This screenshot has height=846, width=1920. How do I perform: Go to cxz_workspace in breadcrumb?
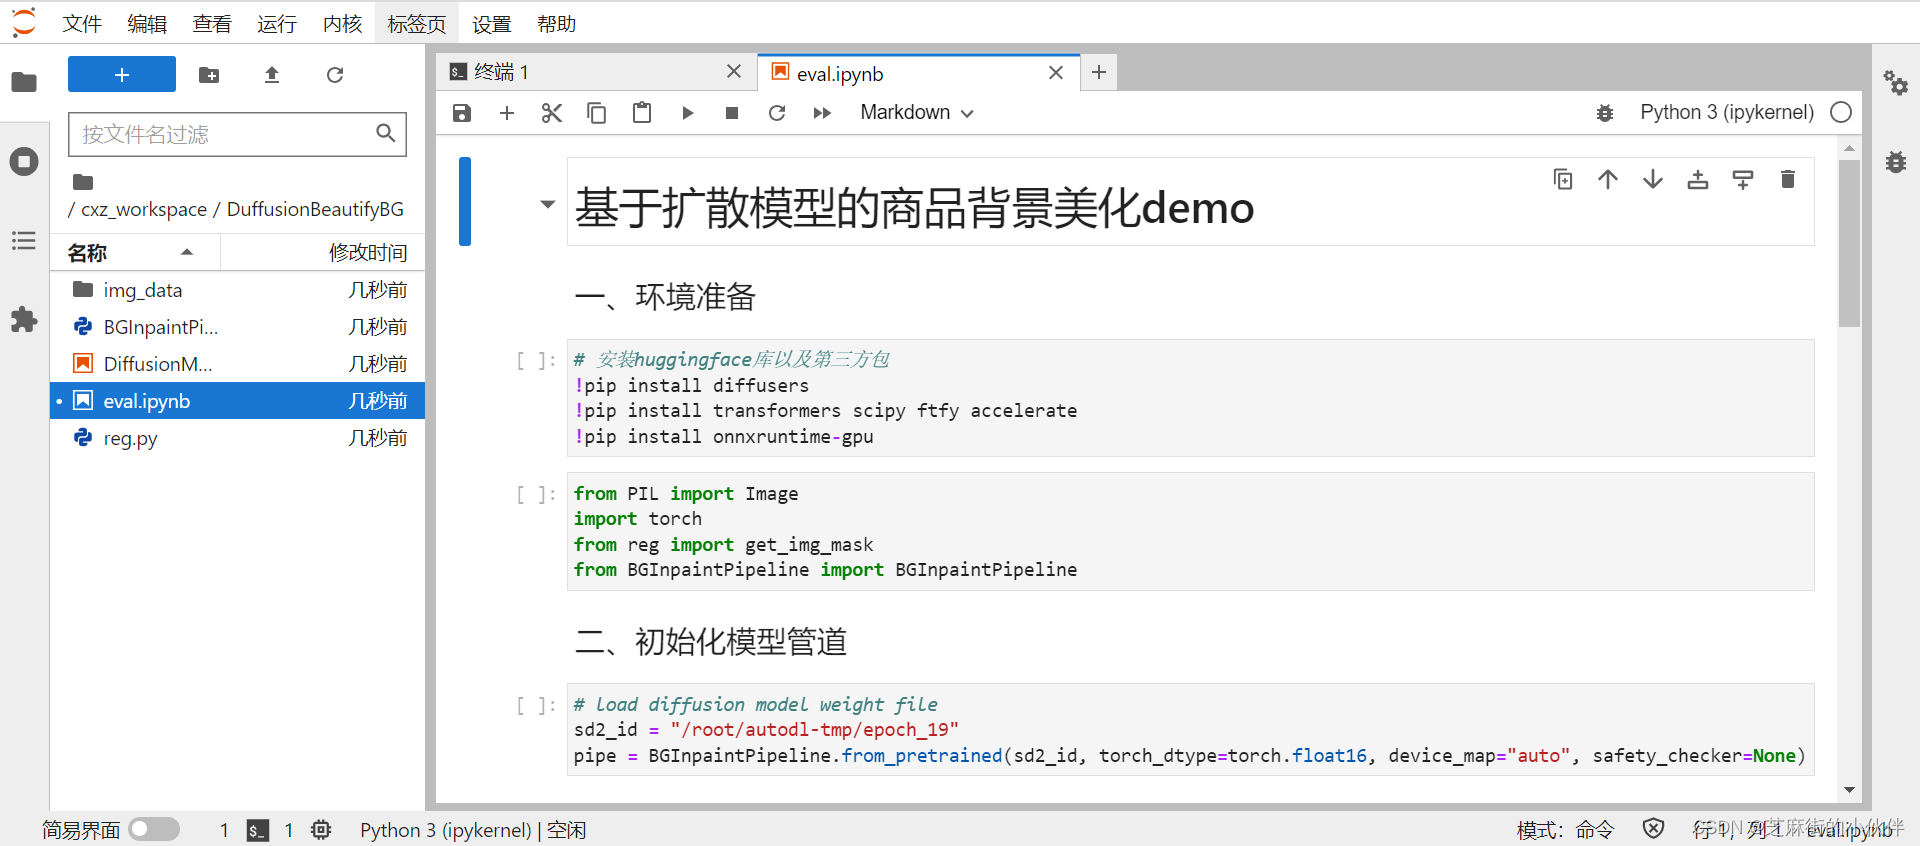coord(144,209)
